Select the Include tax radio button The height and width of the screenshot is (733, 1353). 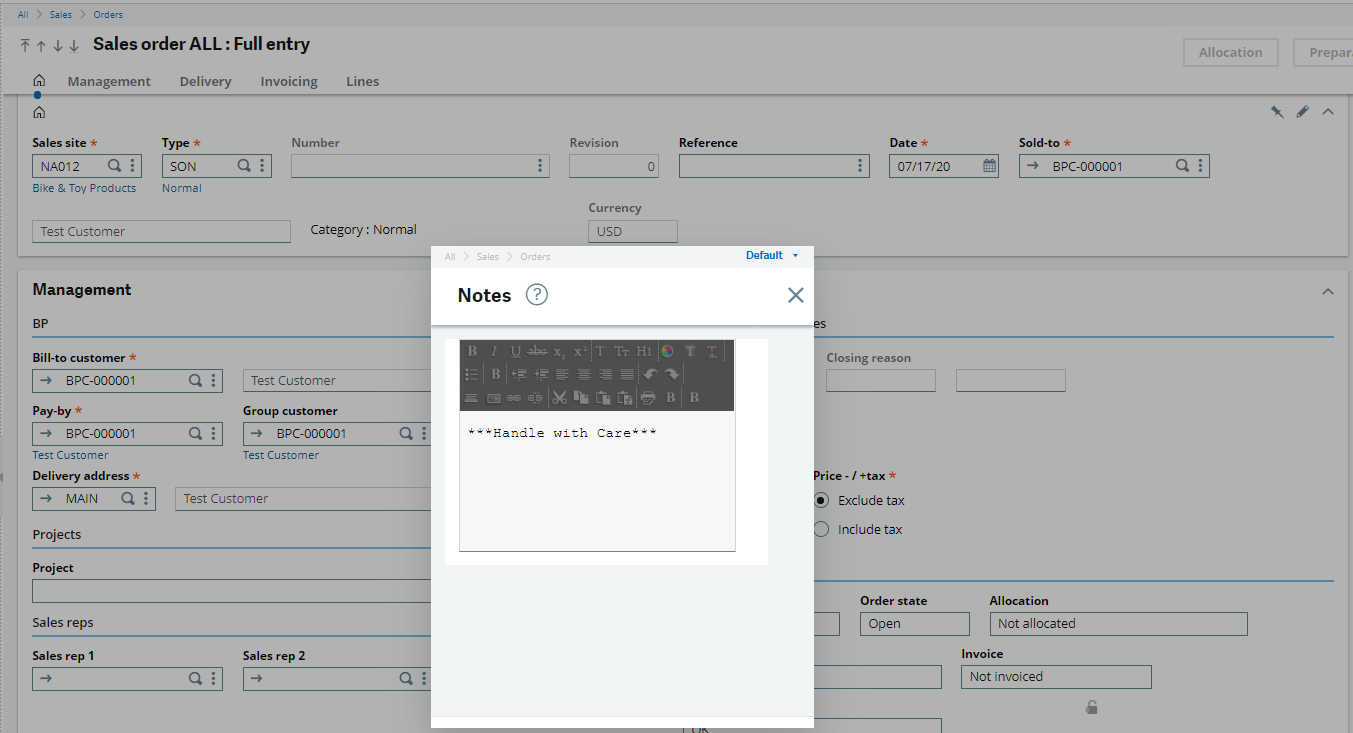(x=821, y=529)
